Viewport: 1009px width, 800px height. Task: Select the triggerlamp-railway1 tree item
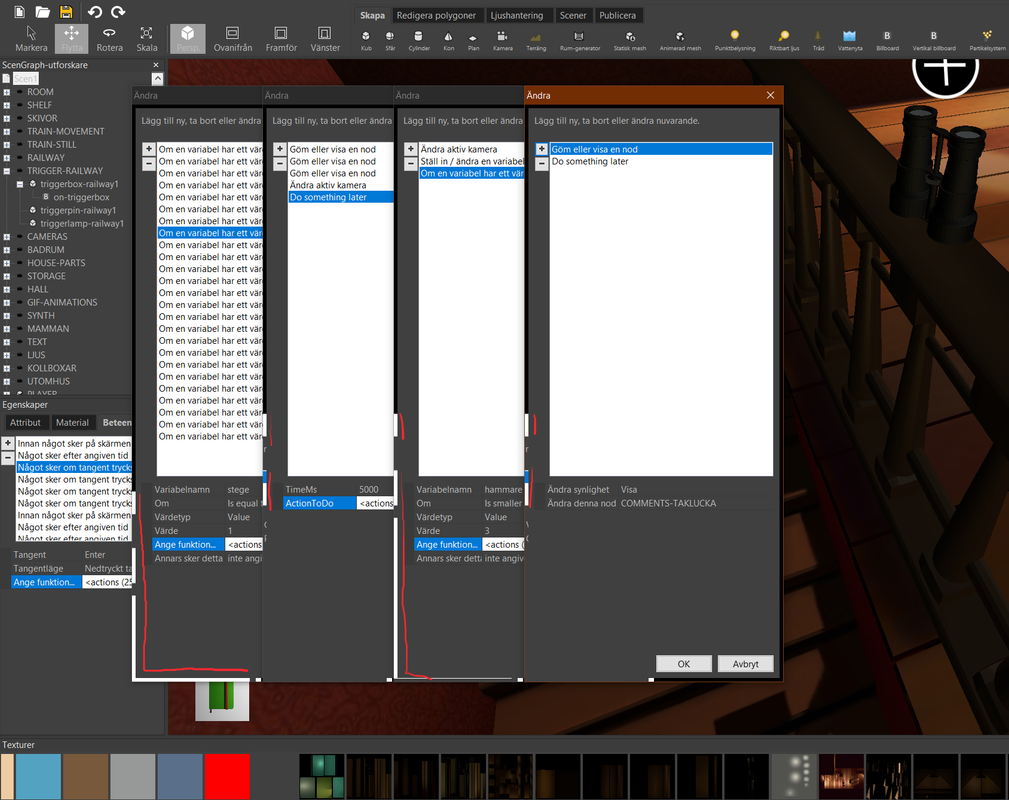click(x=82, y=224)
